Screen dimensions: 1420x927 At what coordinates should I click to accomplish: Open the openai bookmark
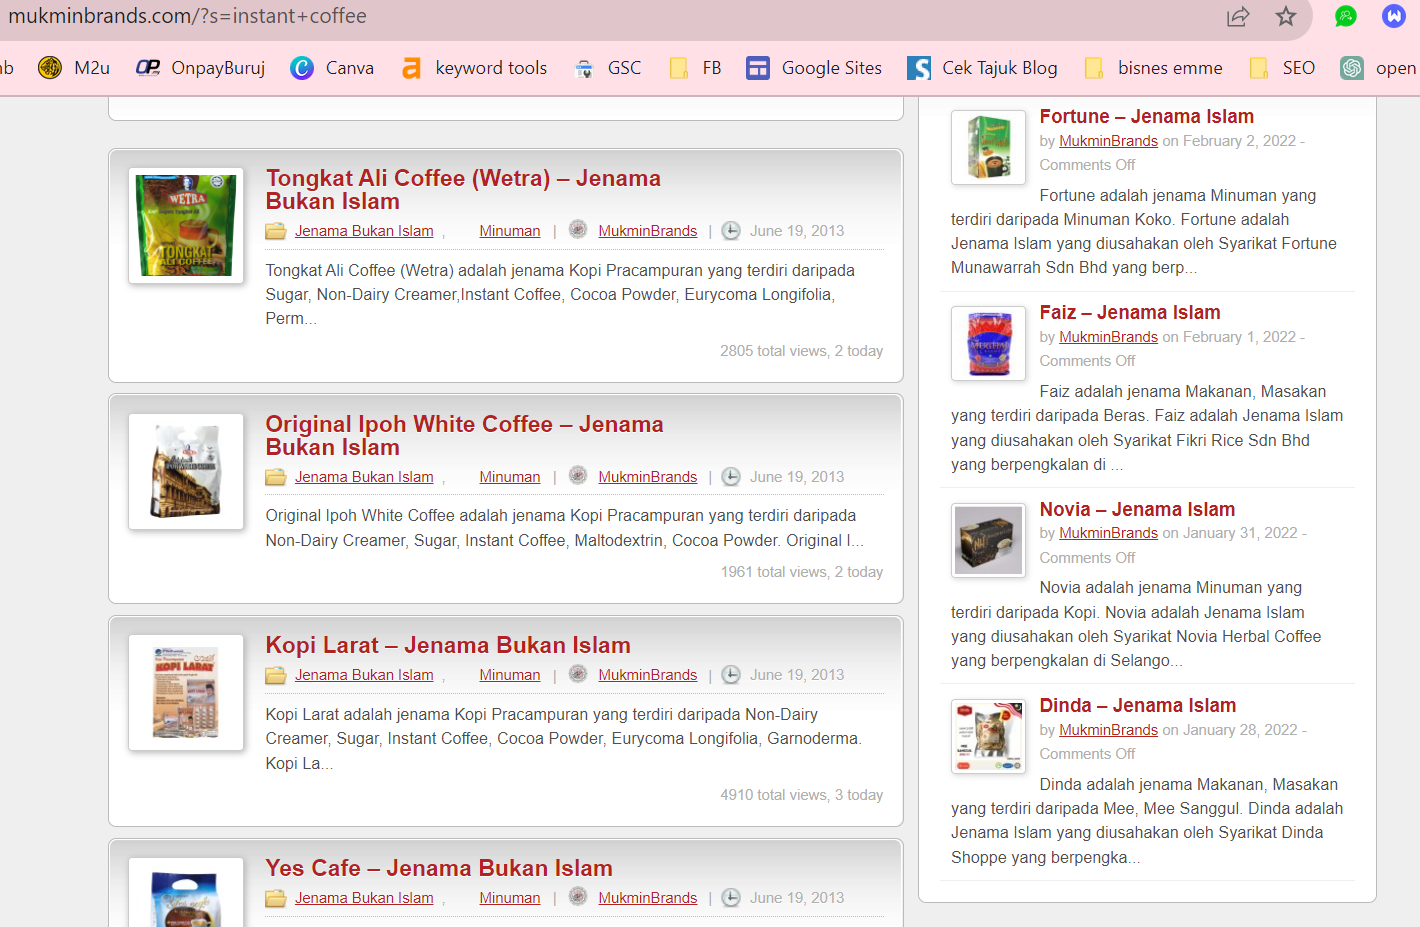[x=1380, y=68]
